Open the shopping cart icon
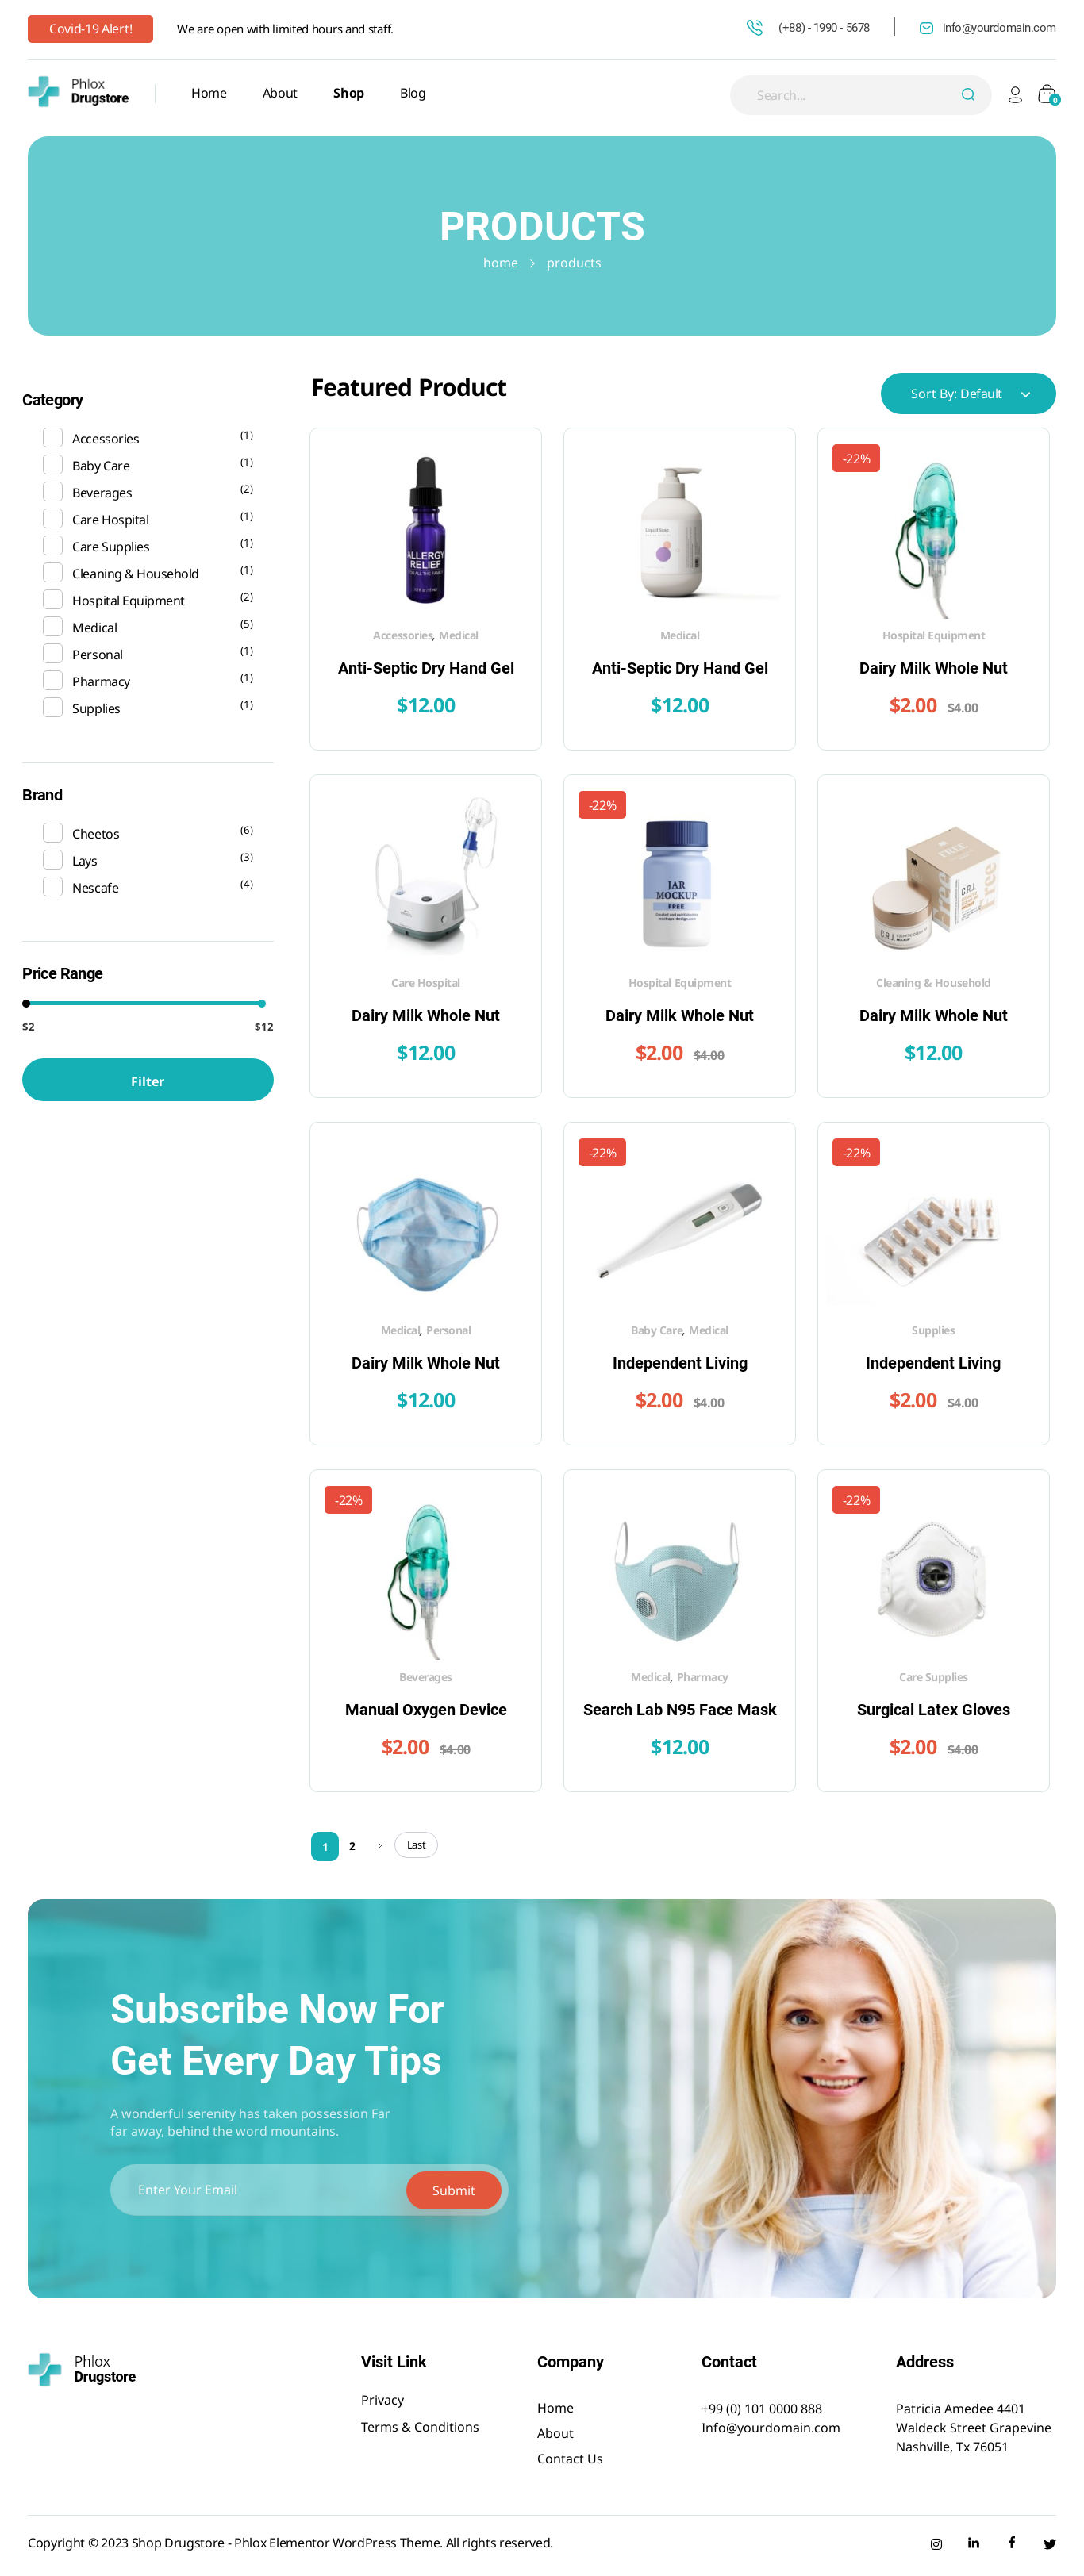Viewport: 1084px width, 2576px height. 1047,95
